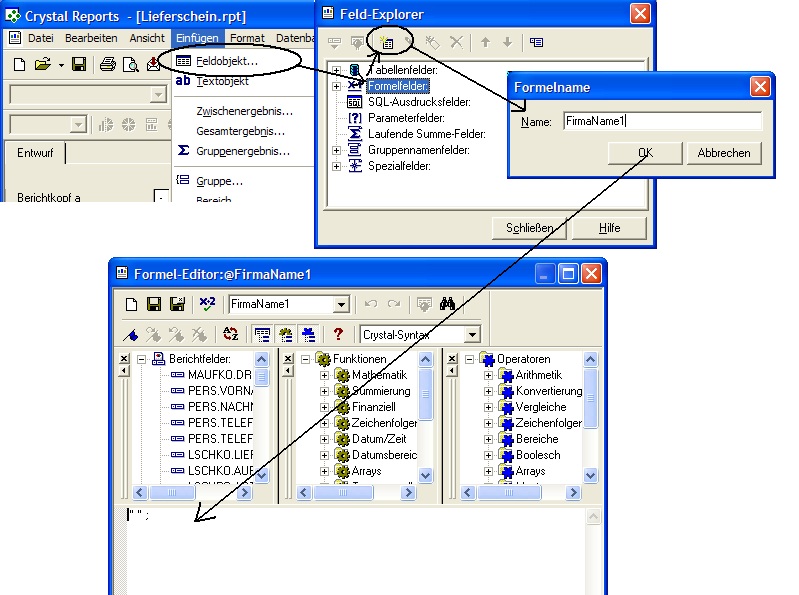This screenshot has height=595, width=799.
Task: Close Berichtfelder panel with its X button
Action: 124,359
